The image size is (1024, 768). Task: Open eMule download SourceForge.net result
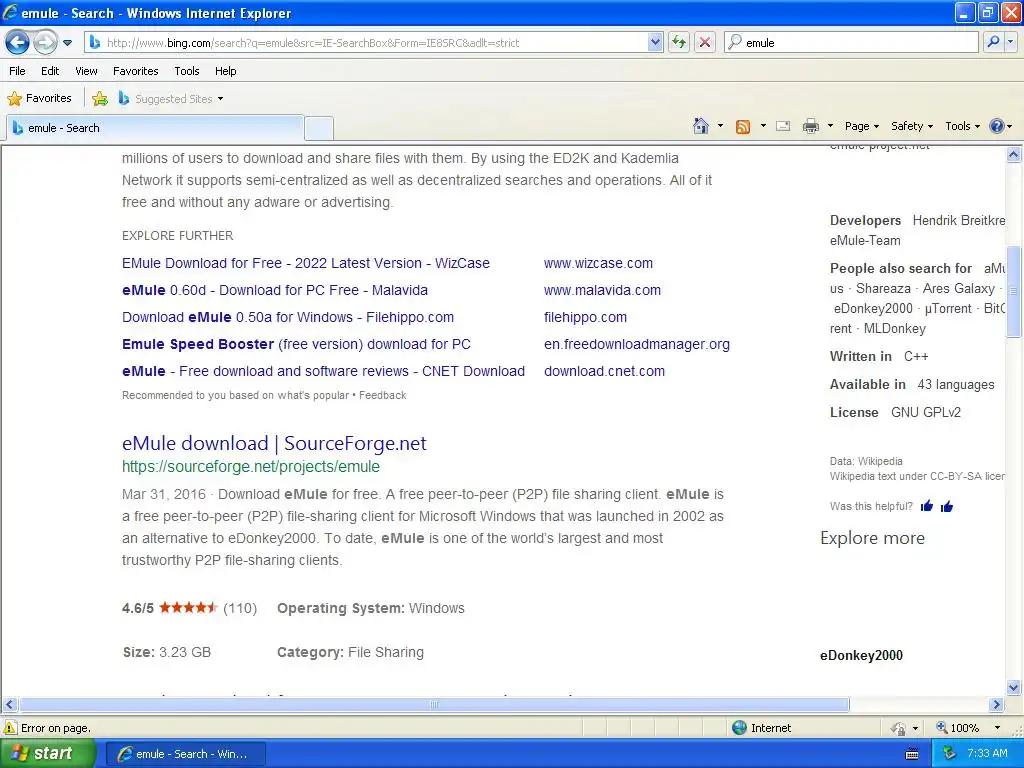(274, 443)
